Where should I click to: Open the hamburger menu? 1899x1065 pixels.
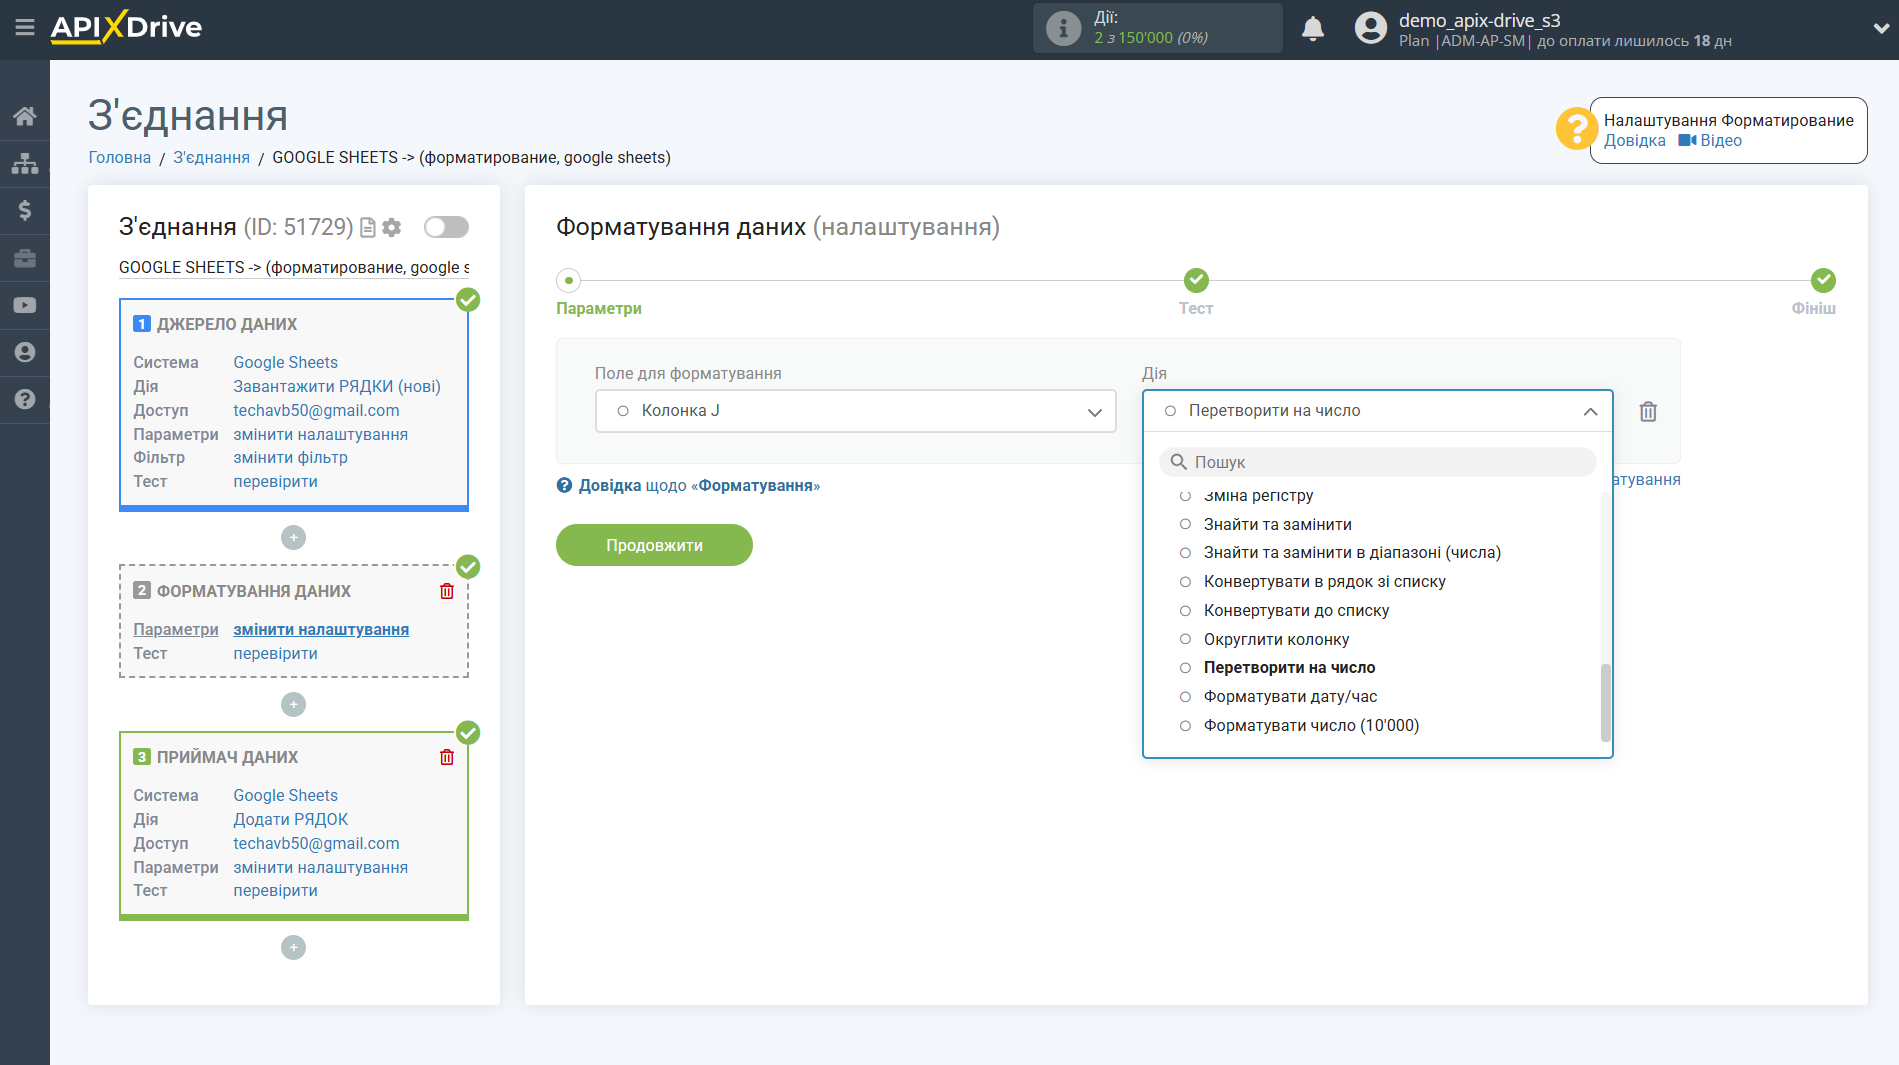25,27
